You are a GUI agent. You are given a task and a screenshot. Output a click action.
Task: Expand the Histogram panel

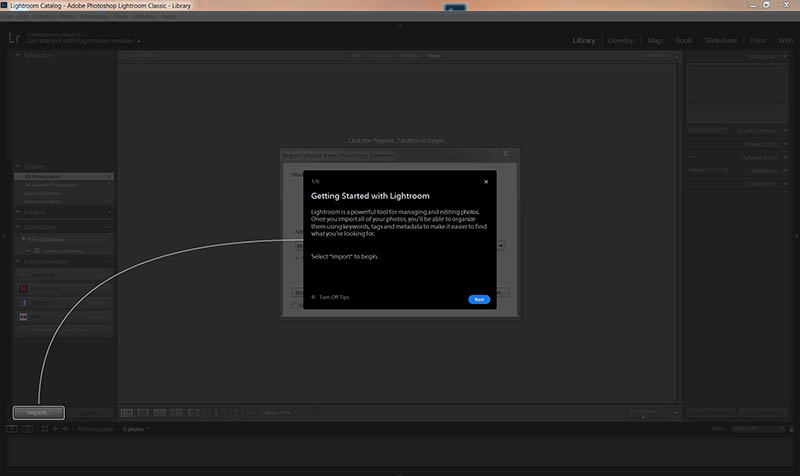785,56
